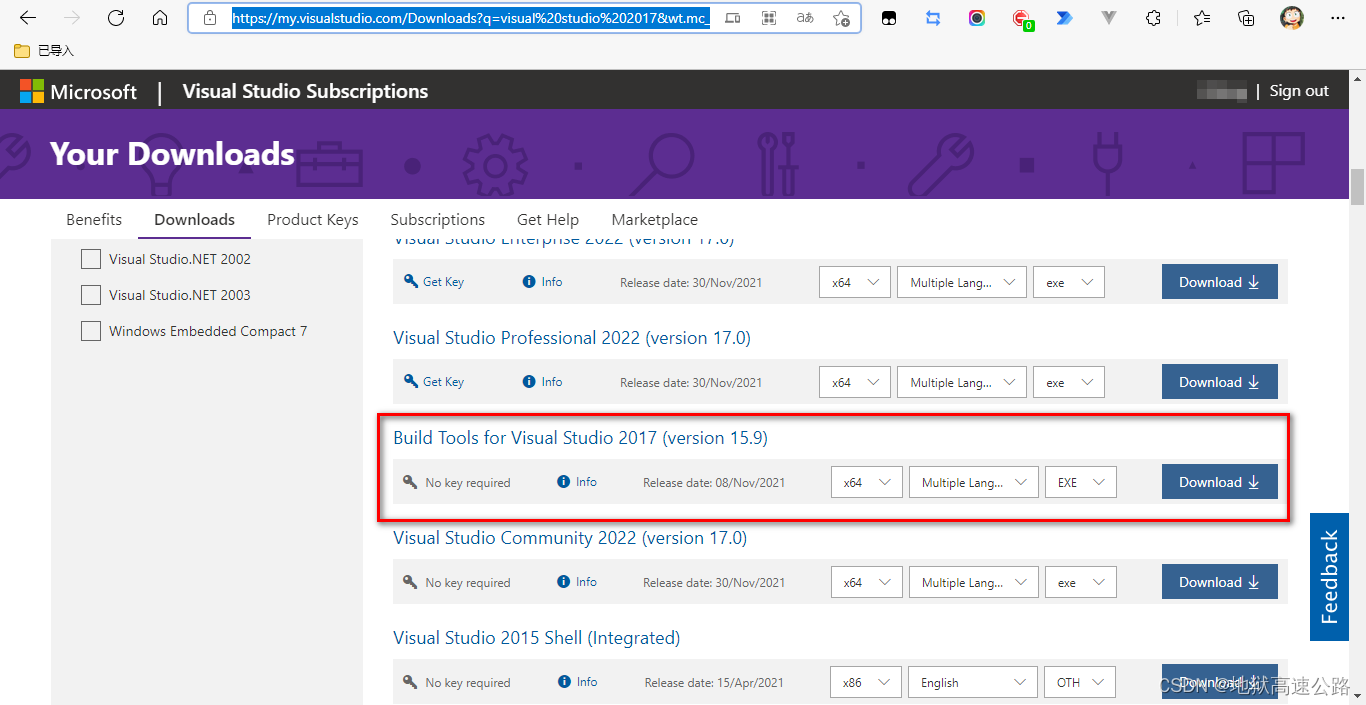Open Visual Studio Community 2022 title link
1366x705 pixels.
point(569,538)
